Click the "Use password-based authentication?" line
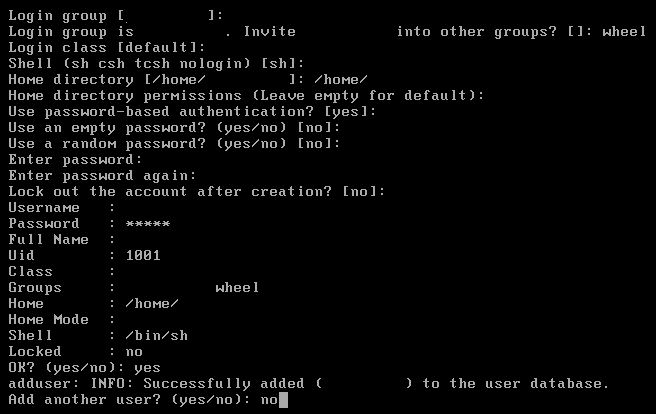 click(192, 112)
